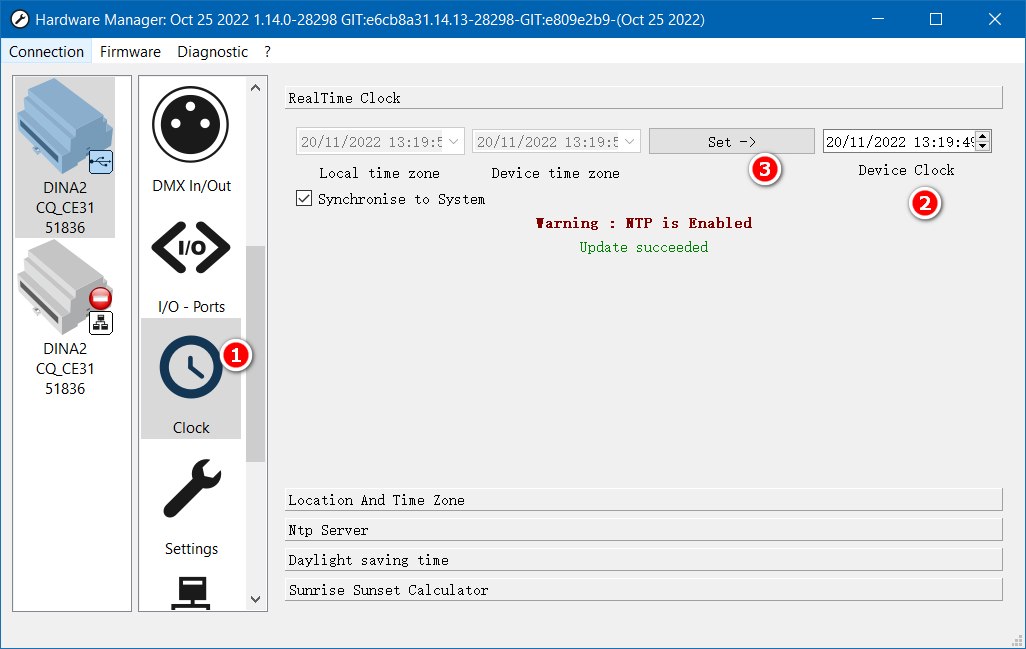Viewport: 1026px width, 649px height.
Task: Click the Device Clock date-time field
Action: (x=897, y=142)
